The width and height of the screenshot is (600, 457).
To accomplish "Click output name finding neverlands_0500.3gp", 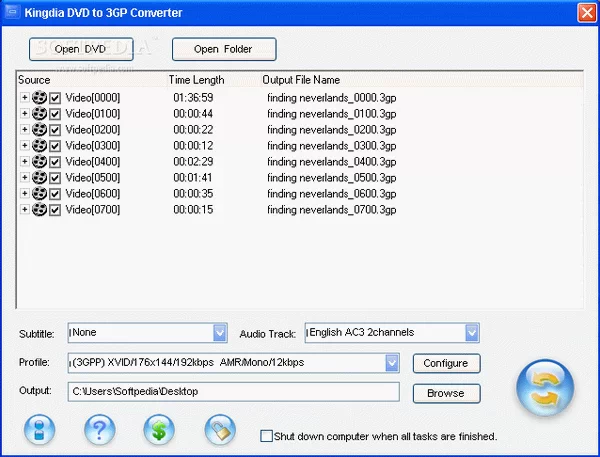I will pyautogui.click(x=331, y=178).
